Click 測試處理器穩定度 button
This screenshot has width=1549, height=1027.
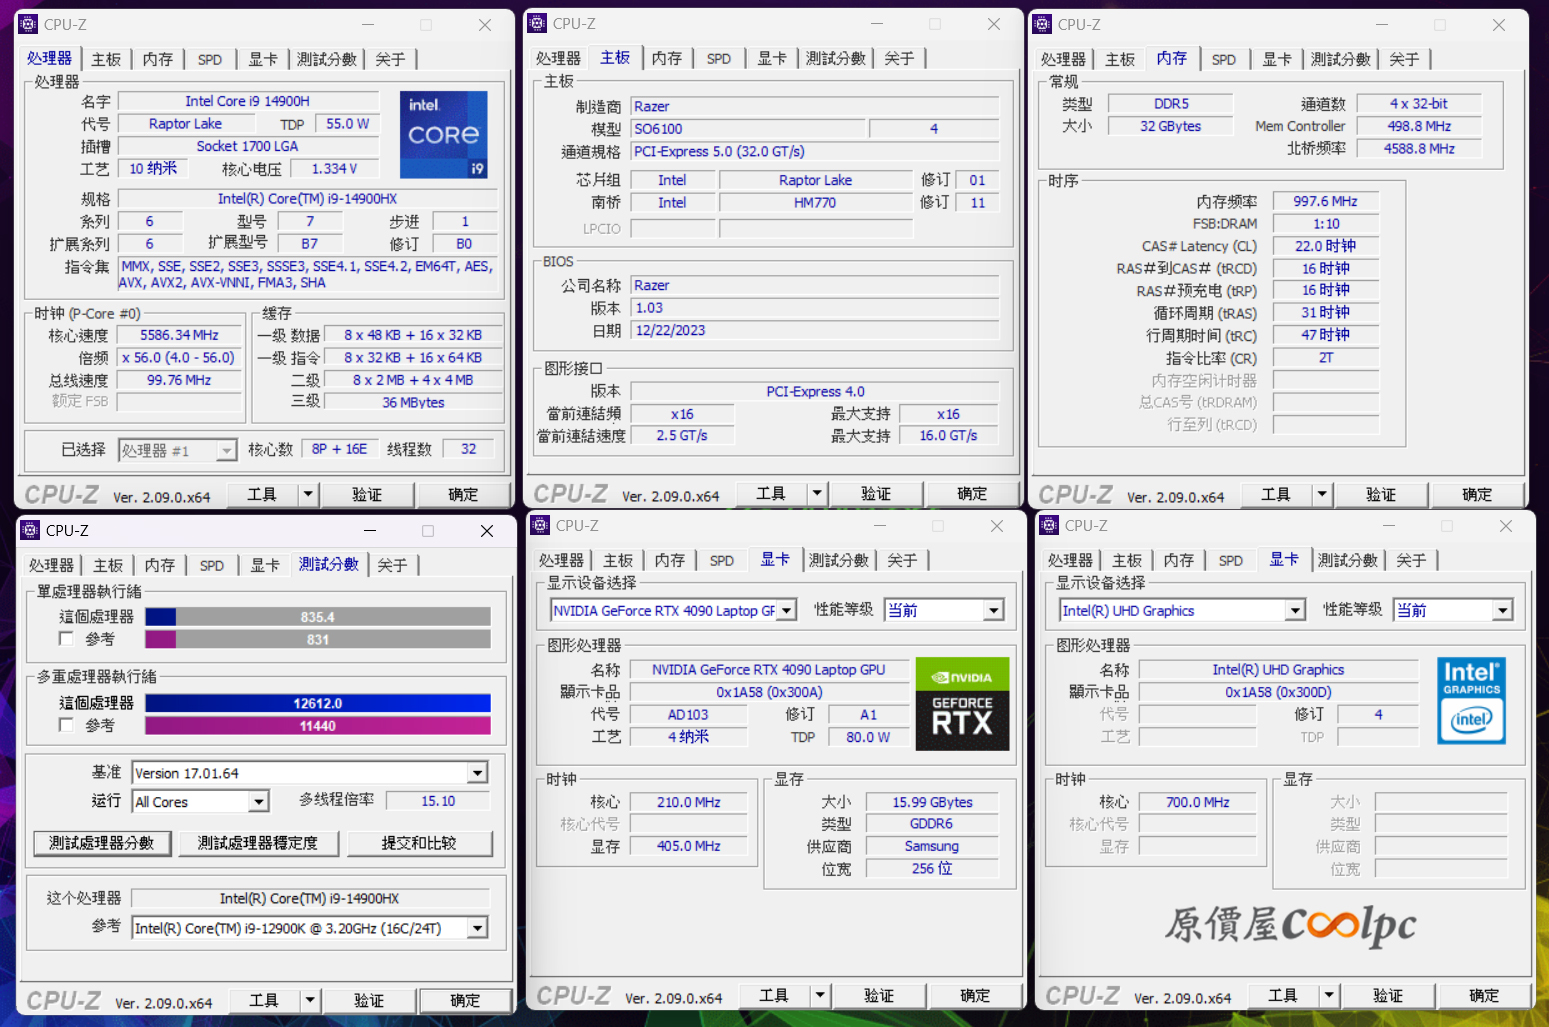[258, 843]
